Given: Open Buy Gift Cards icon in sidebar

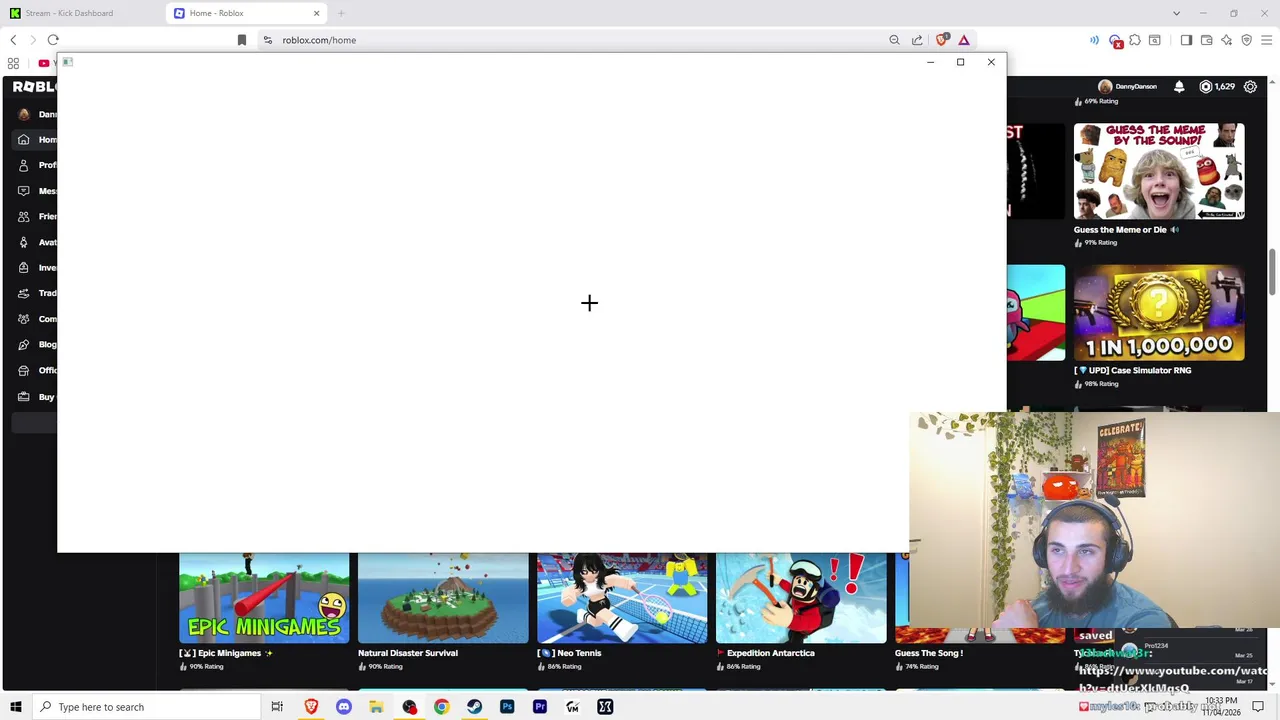Looking at the screenshot, I should click(24, 397).
